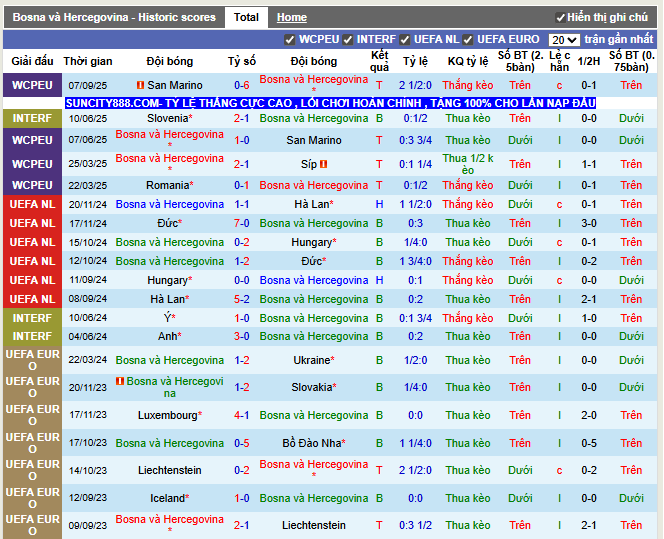Open Hà Lan team on 20/11/24 row
Image resolution: width=664 pixels, height=539 pixels.
coord(311,205)
